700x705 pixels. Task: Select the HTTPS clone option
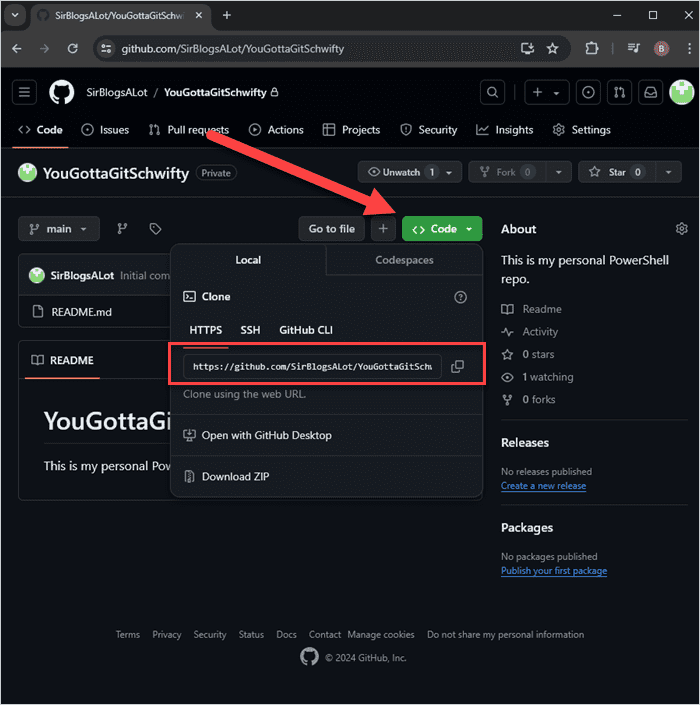pos(205,330)
